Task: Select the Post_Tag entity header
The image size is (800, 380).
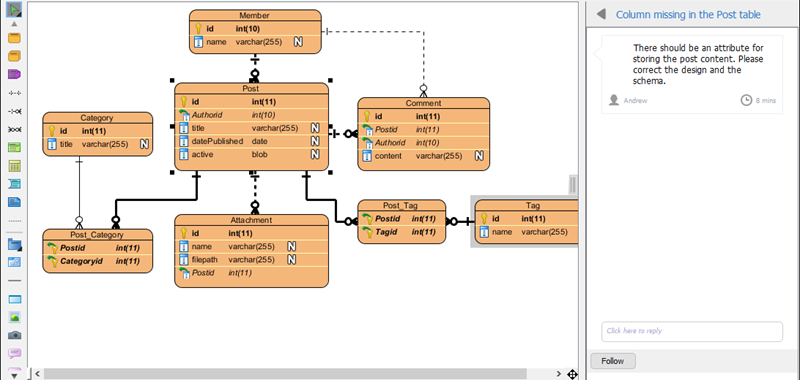Action: tap(402, 206)
